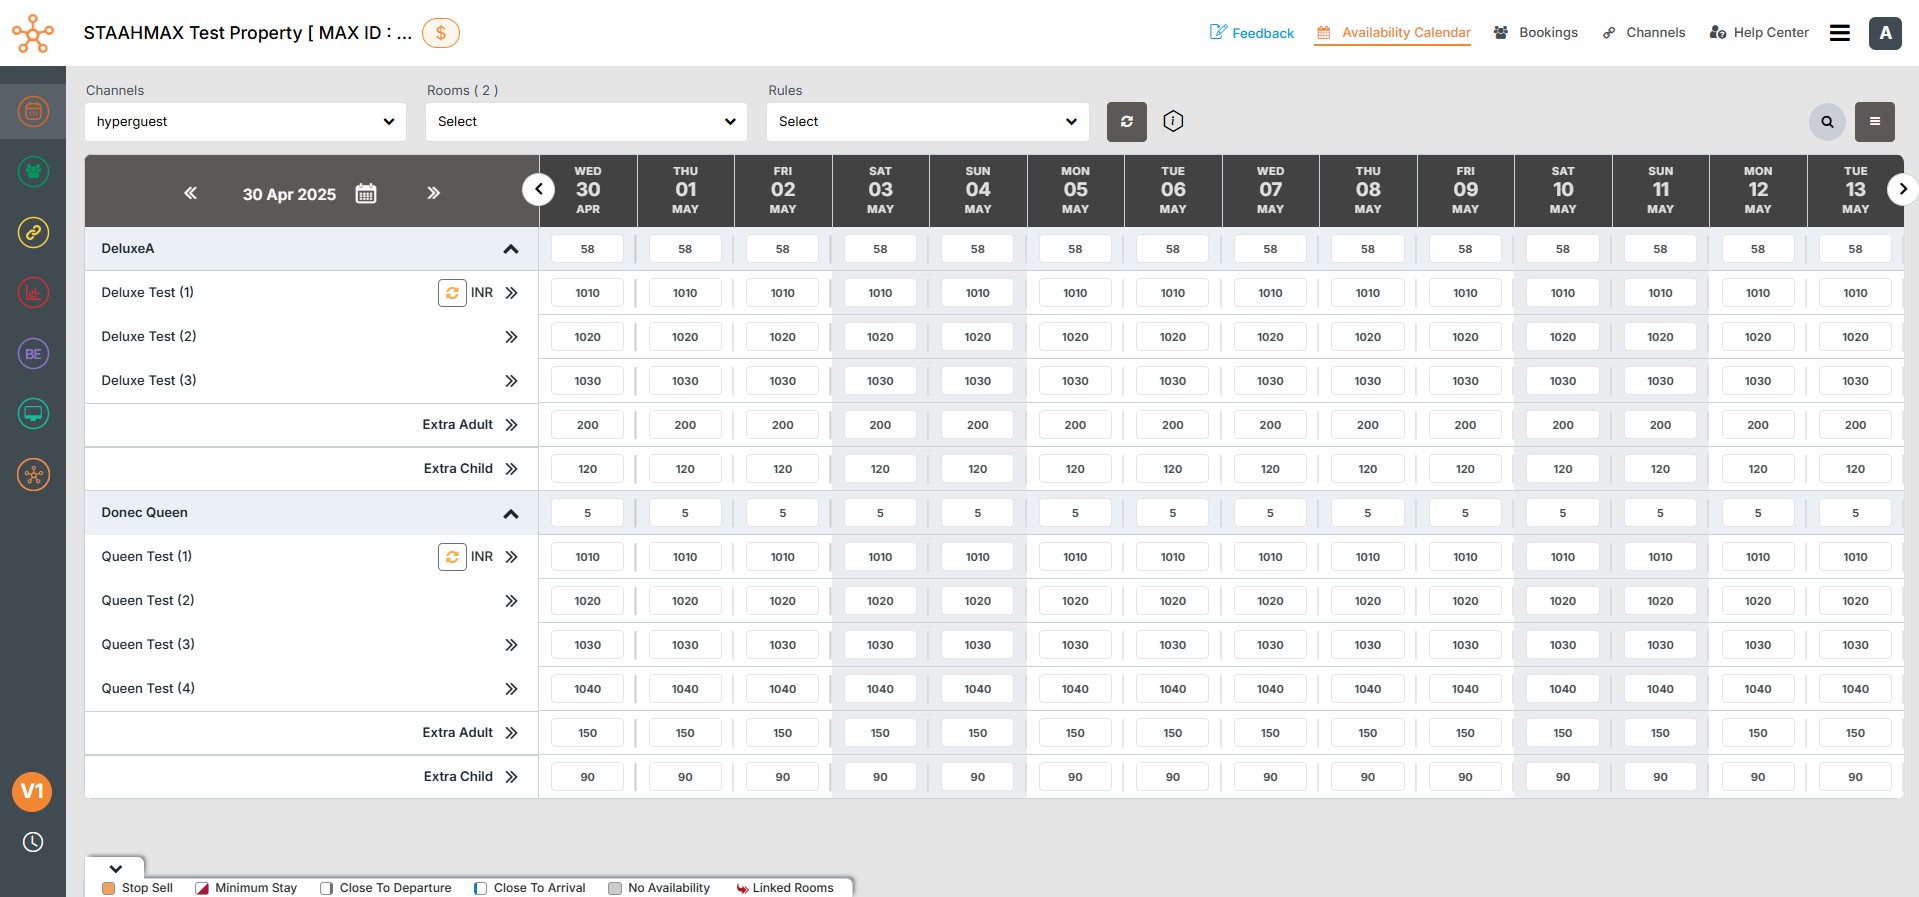Click the V1 version badge
Screen dimensions: 1919x897
pos(32,792)
